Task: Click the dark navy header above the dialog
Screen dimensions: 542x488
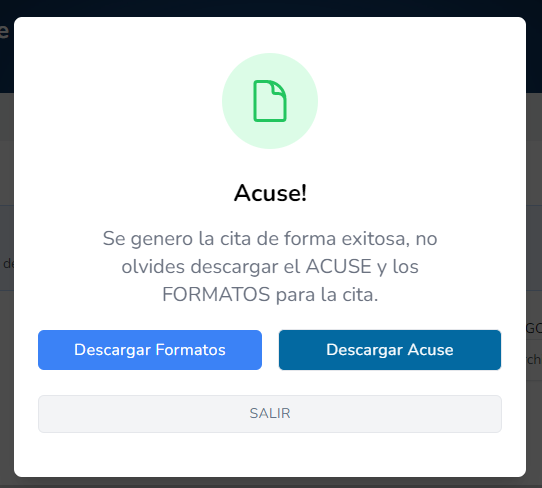Action: (270, 8)
